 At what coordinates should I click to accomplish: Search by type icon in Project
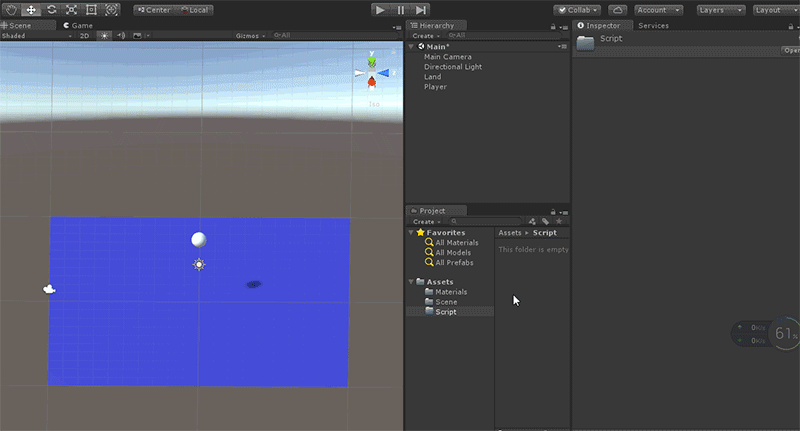(x=533, y=221)
